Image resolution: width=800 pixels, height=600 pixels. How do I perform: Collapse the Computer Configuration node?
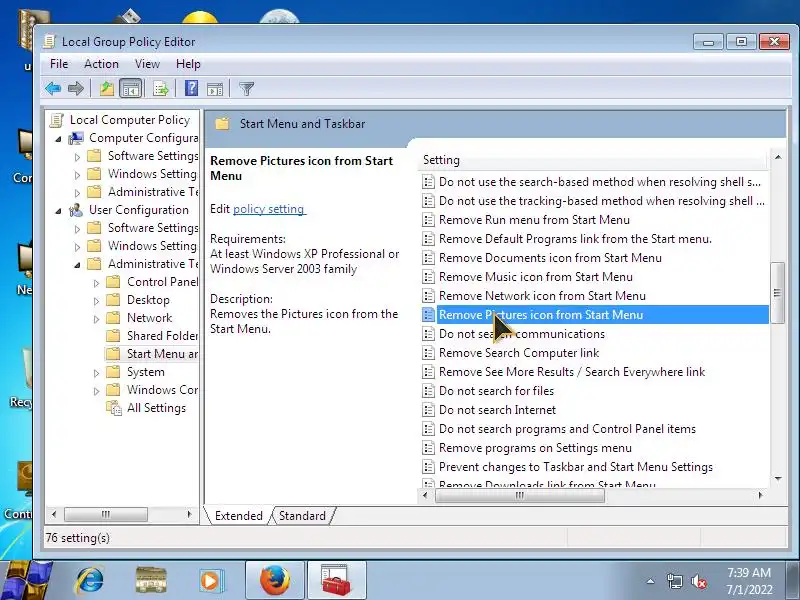coord(58,139)
